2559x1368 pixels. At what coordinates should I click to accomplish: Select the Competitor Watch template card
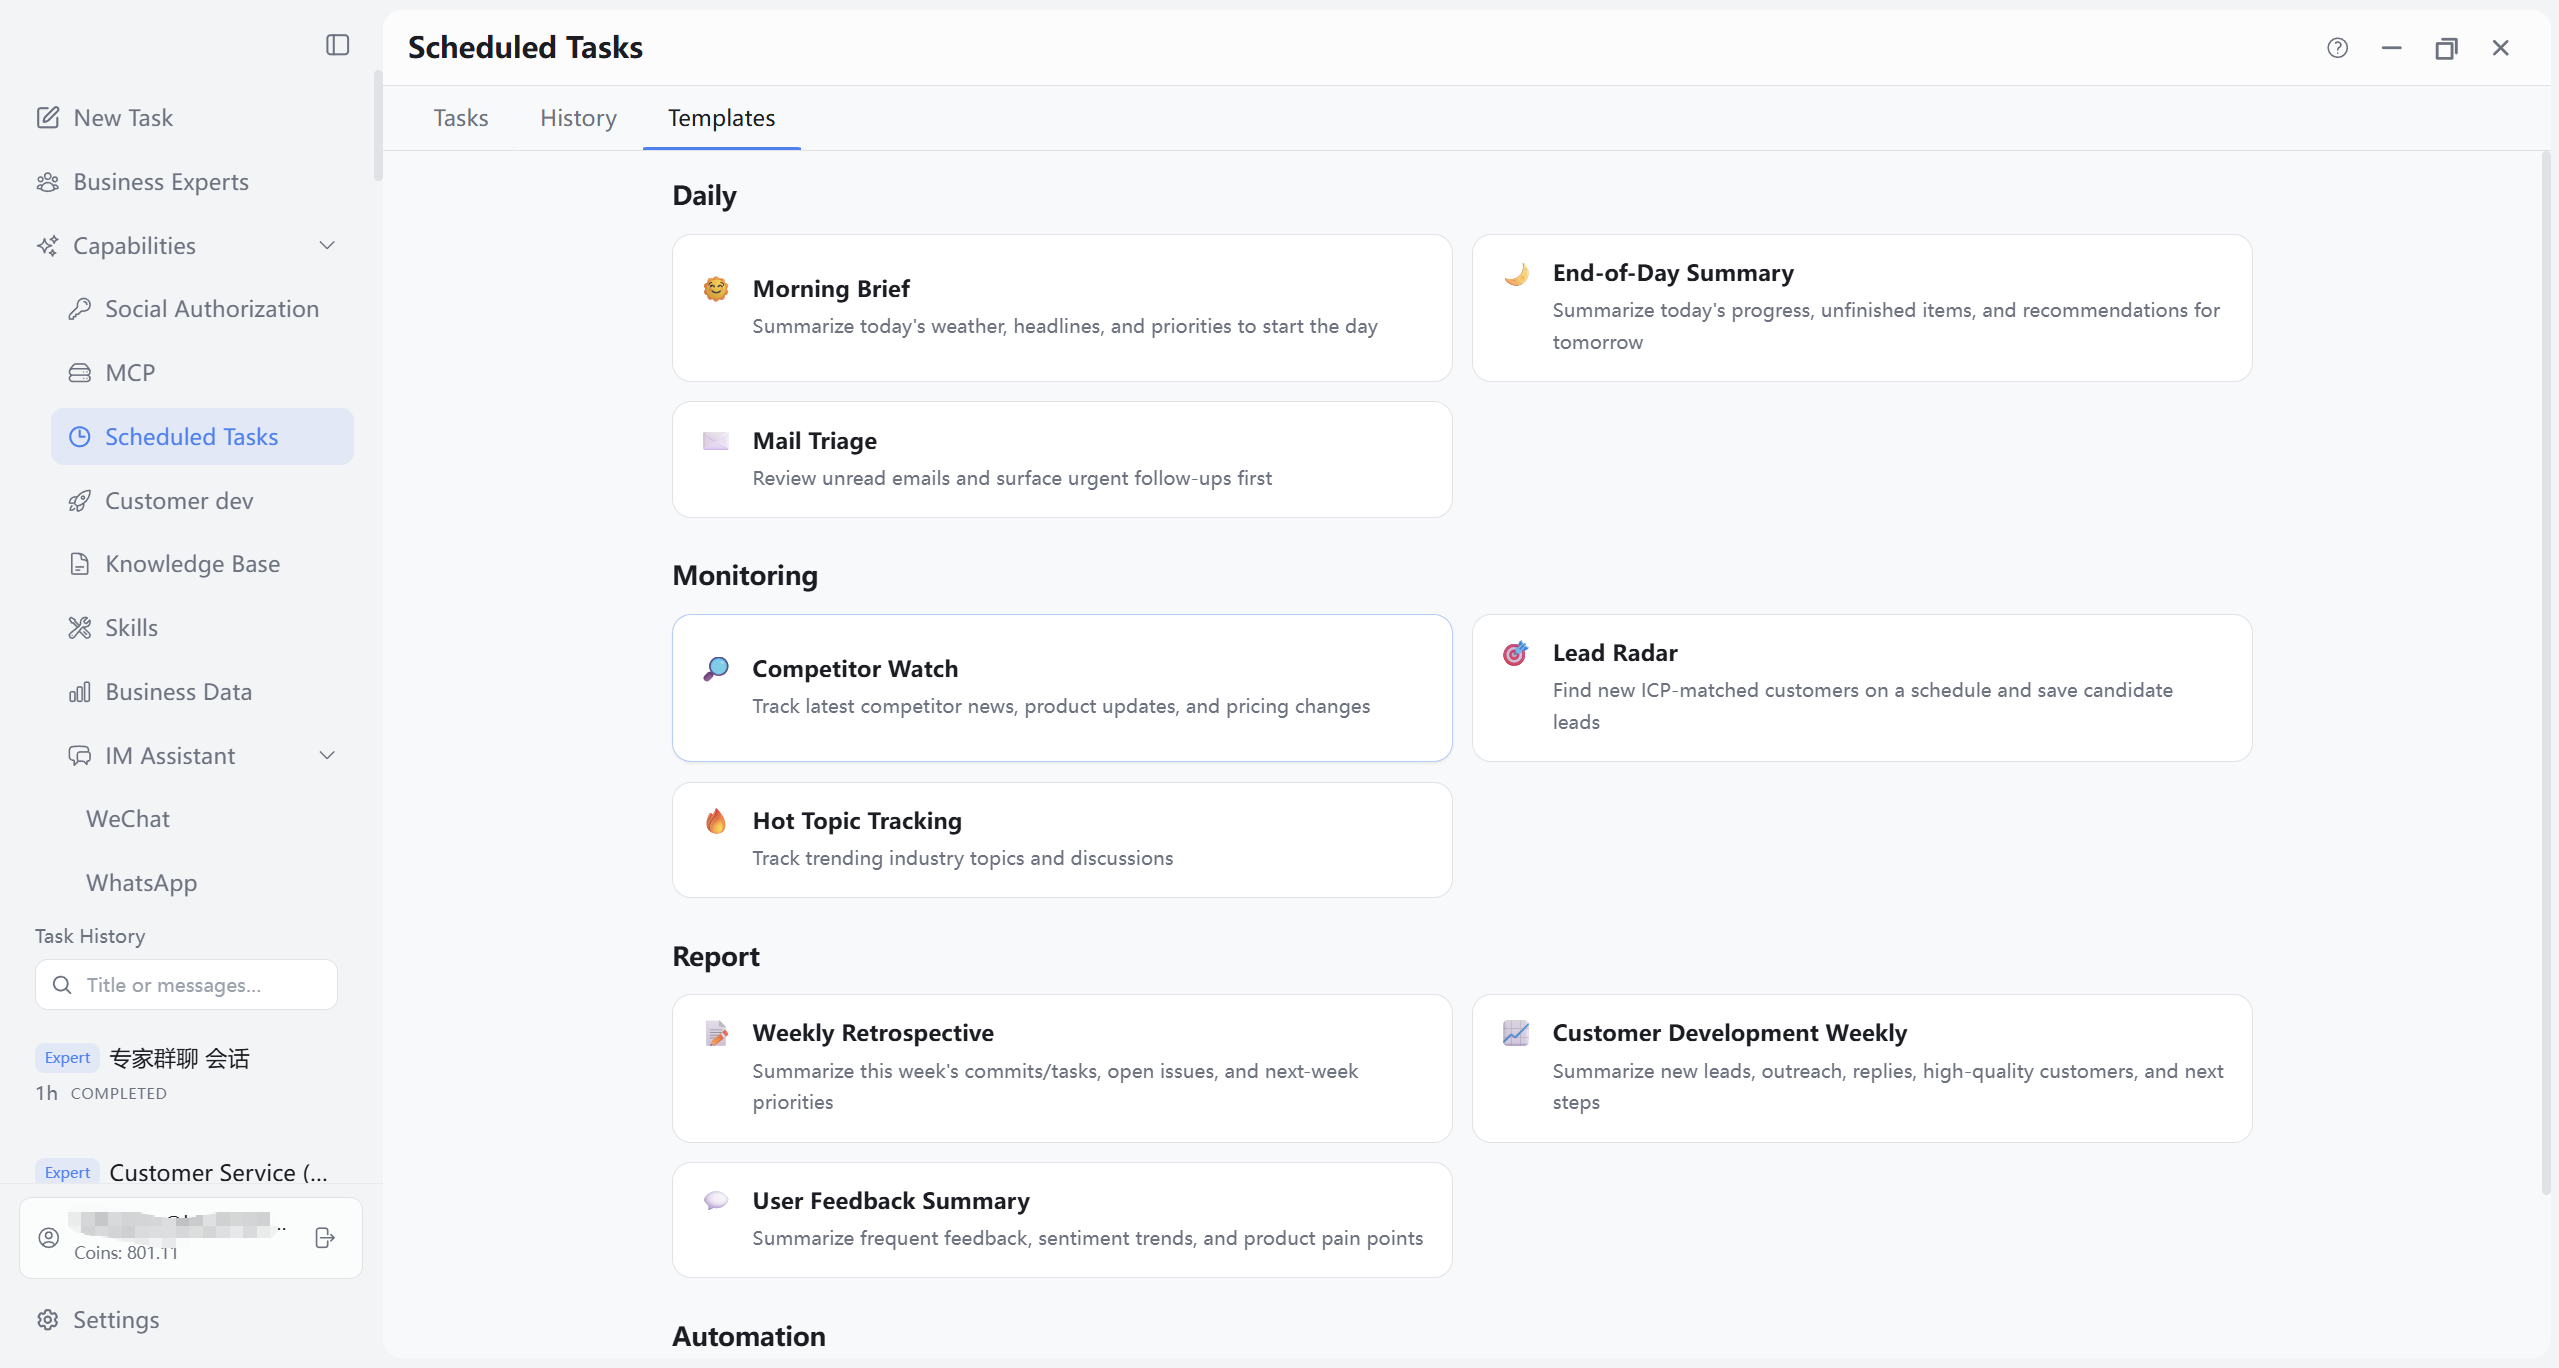pos(1062,688)
